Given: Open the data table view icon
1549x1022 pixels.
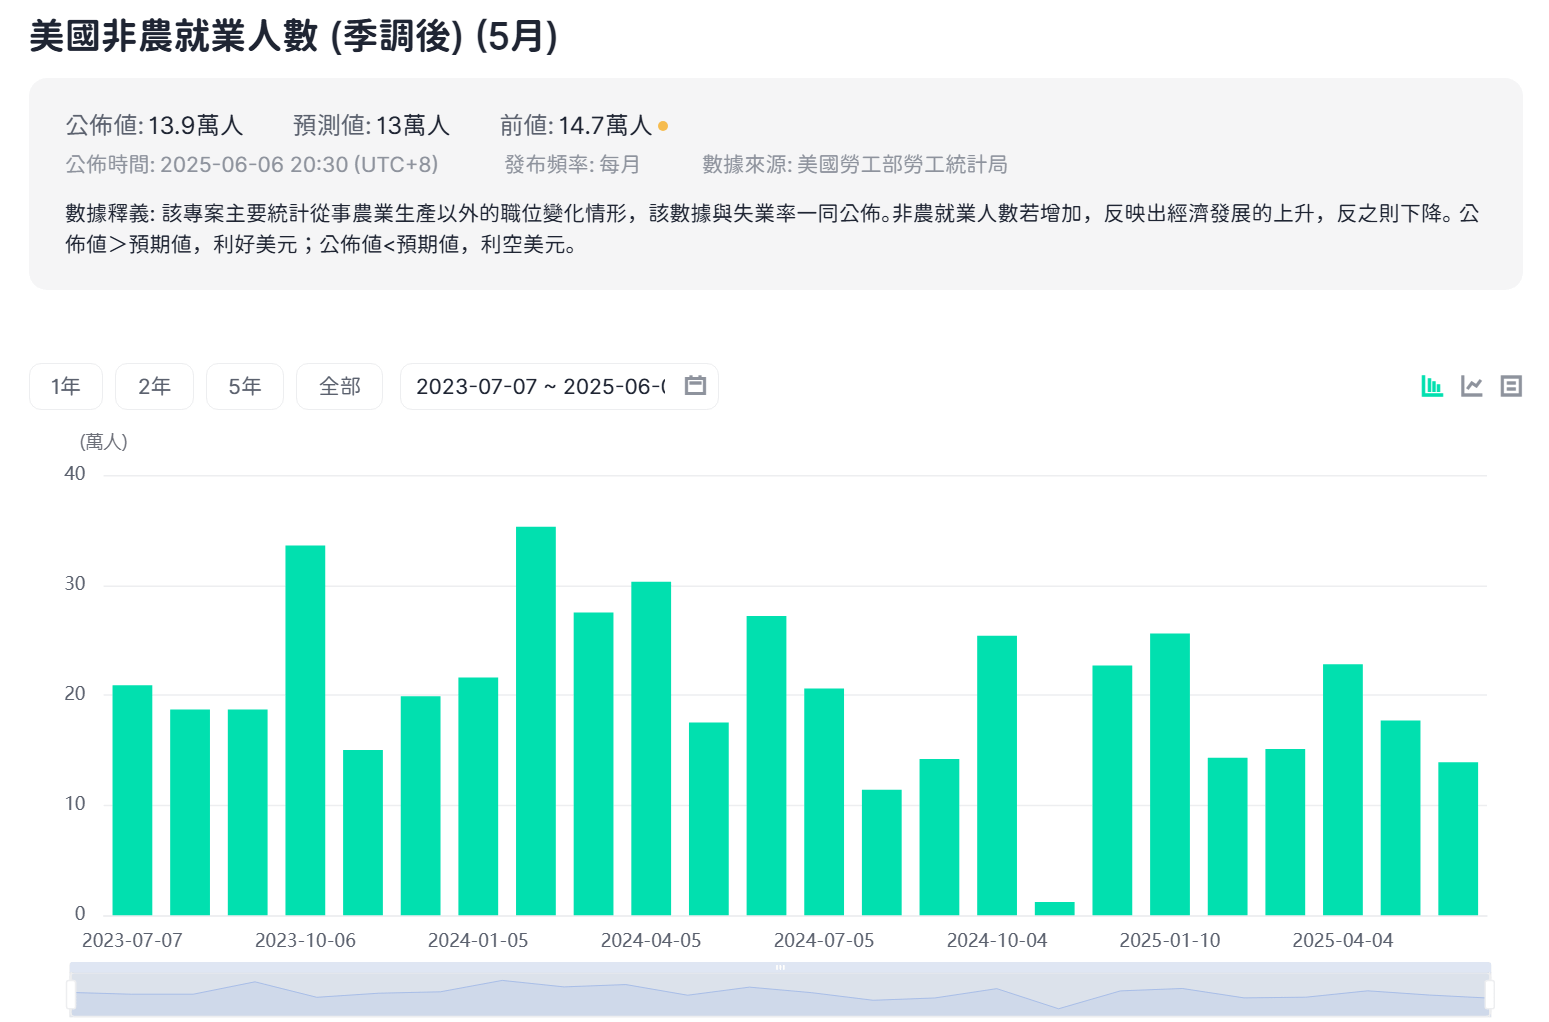Looking at the screenshot, I should (x=1512, y=386).
